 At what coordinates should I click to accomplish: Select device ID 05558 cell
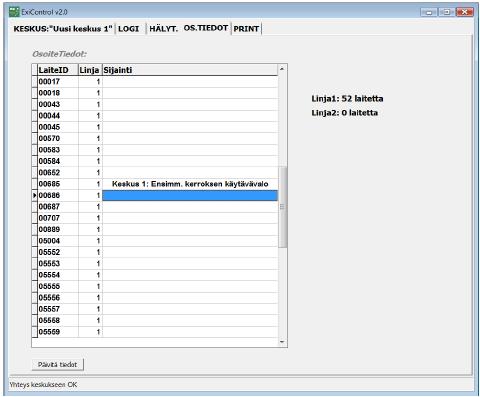point(58,320)
